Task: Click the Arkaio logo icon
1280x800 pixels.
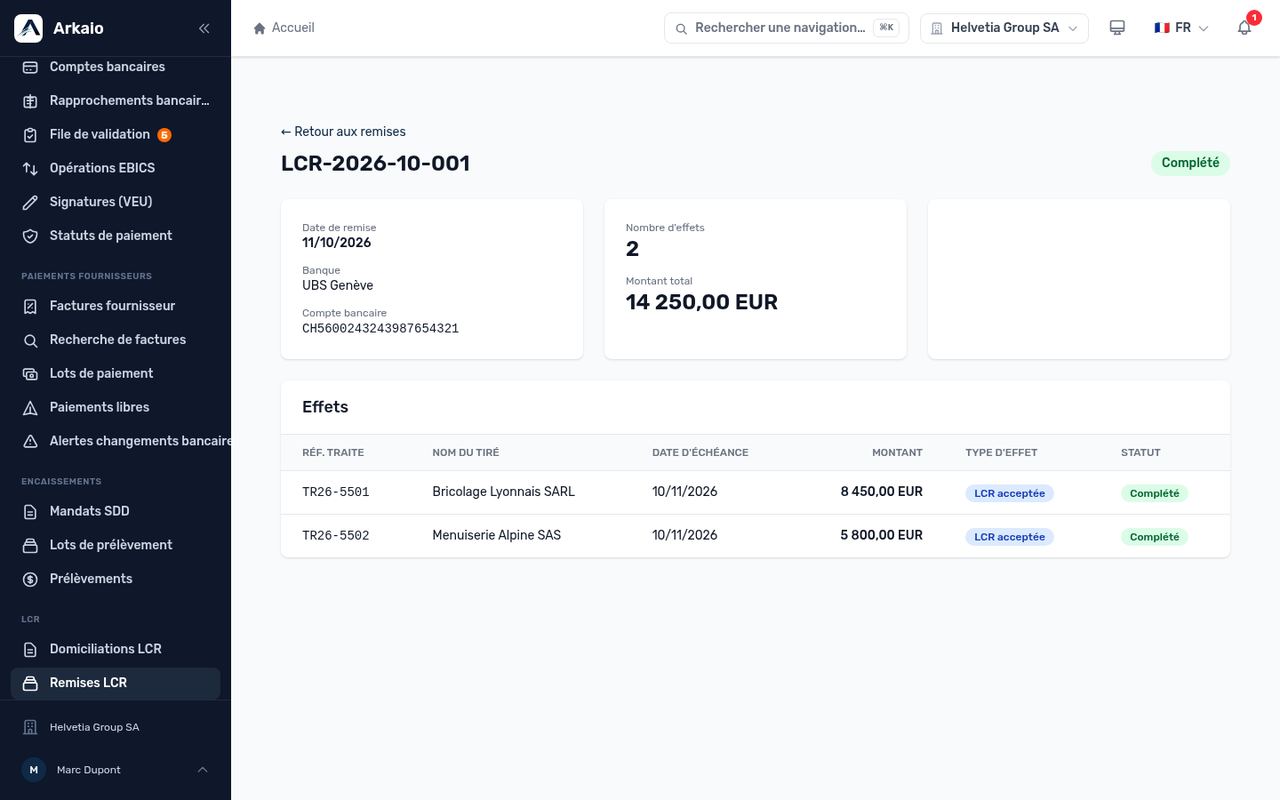Action: (28, 28)
